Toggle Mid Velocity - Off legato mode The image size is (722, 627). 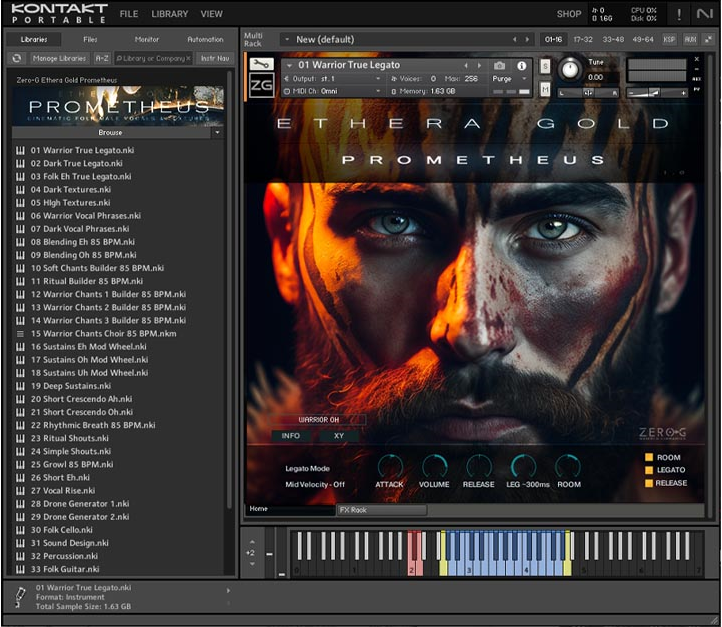click(x=315, y=484)
